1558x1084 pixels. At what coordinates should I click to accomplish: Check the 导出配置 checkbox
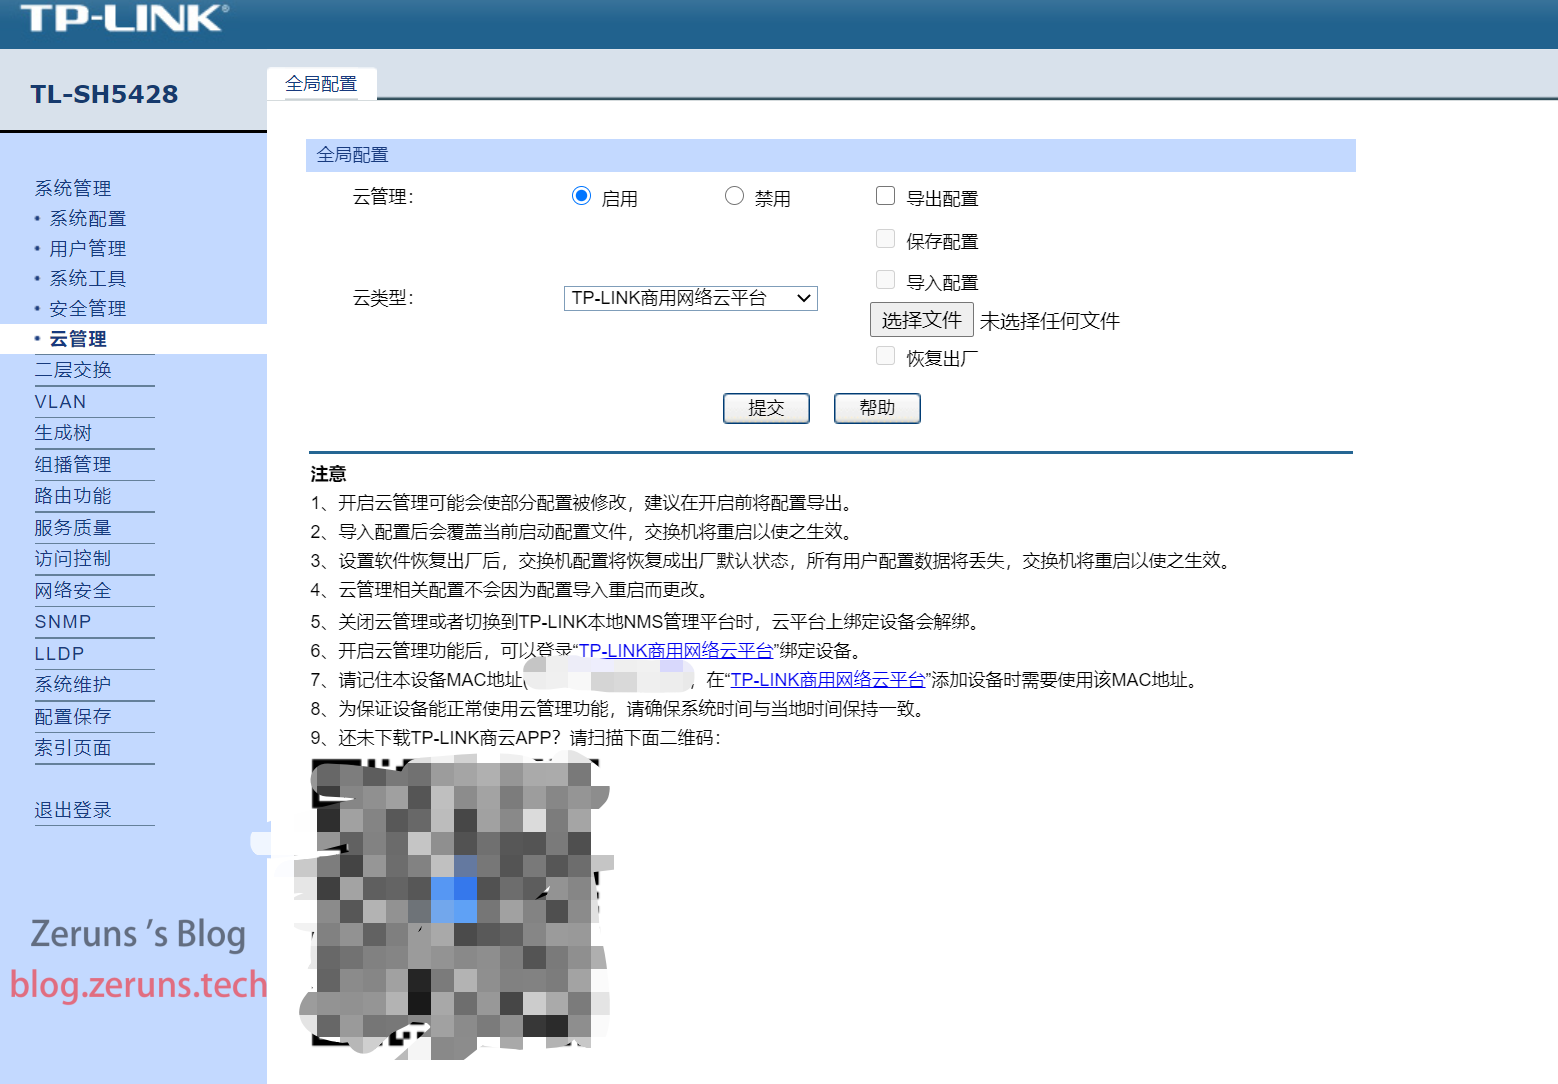click(885, 196)
